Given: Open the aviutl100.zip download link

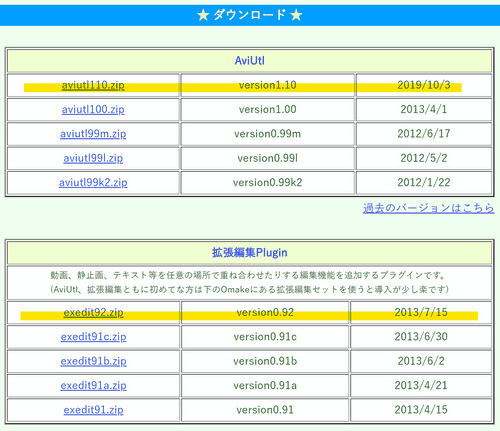Looking at the screenshot, I should coord(93,110).
